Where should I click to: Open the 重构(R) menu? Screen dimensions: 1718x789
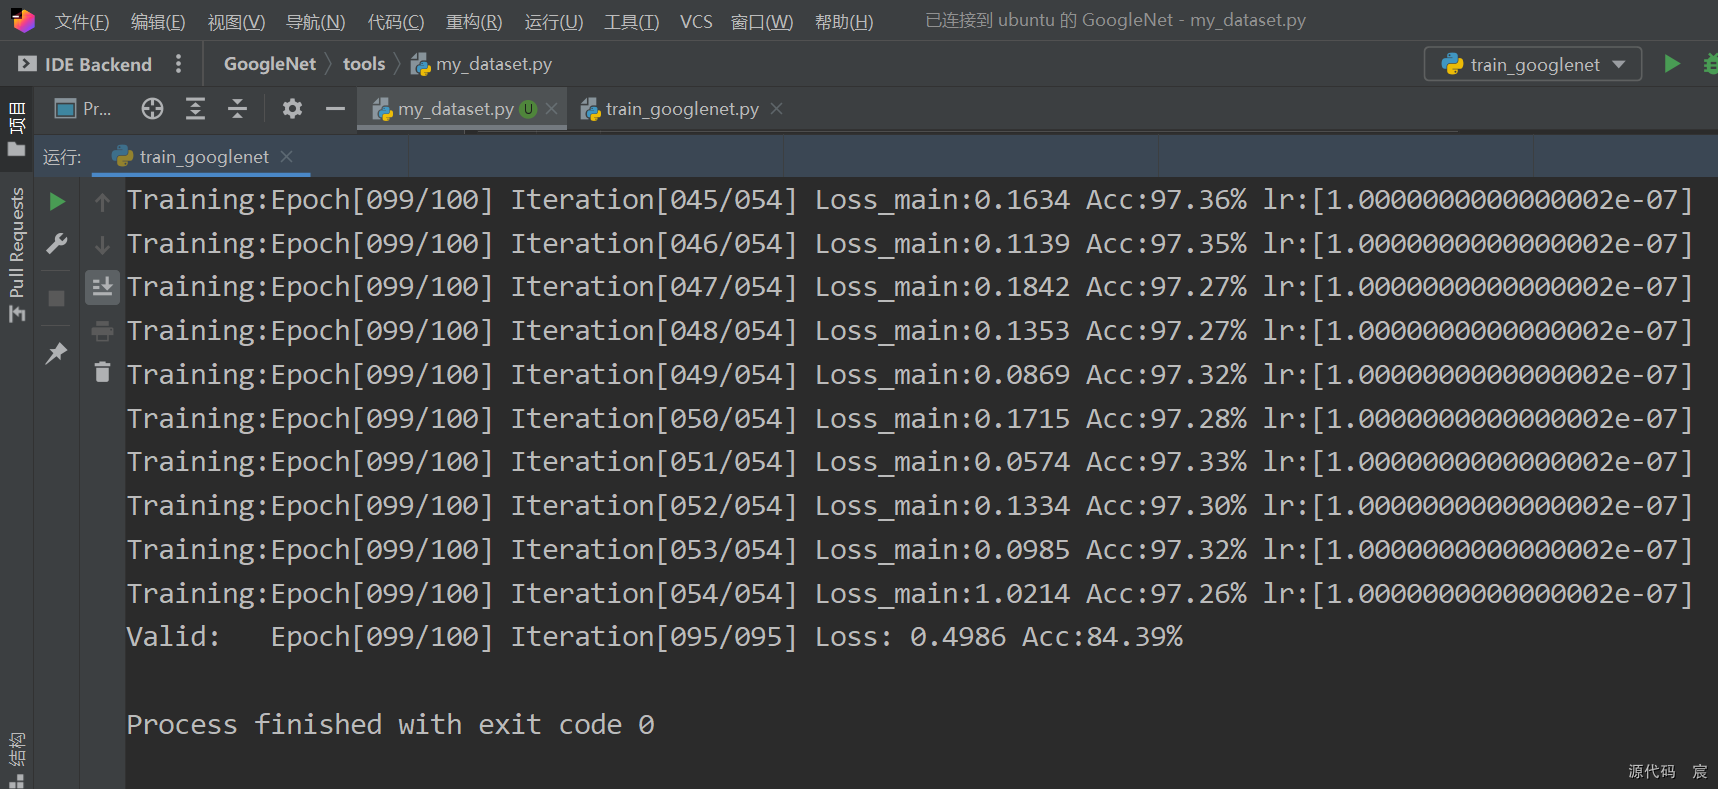coord(474,21)
